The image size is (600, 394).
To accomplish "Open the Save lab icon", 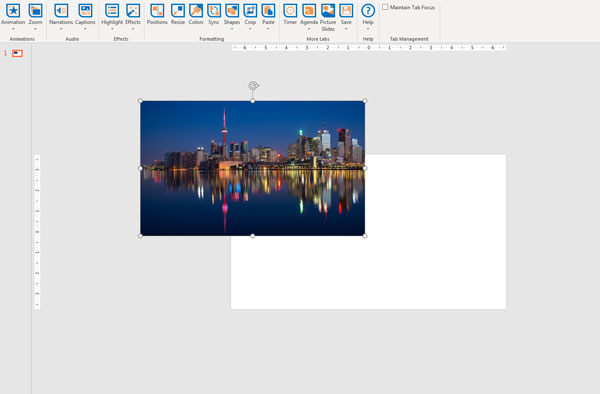I will 346,10.
